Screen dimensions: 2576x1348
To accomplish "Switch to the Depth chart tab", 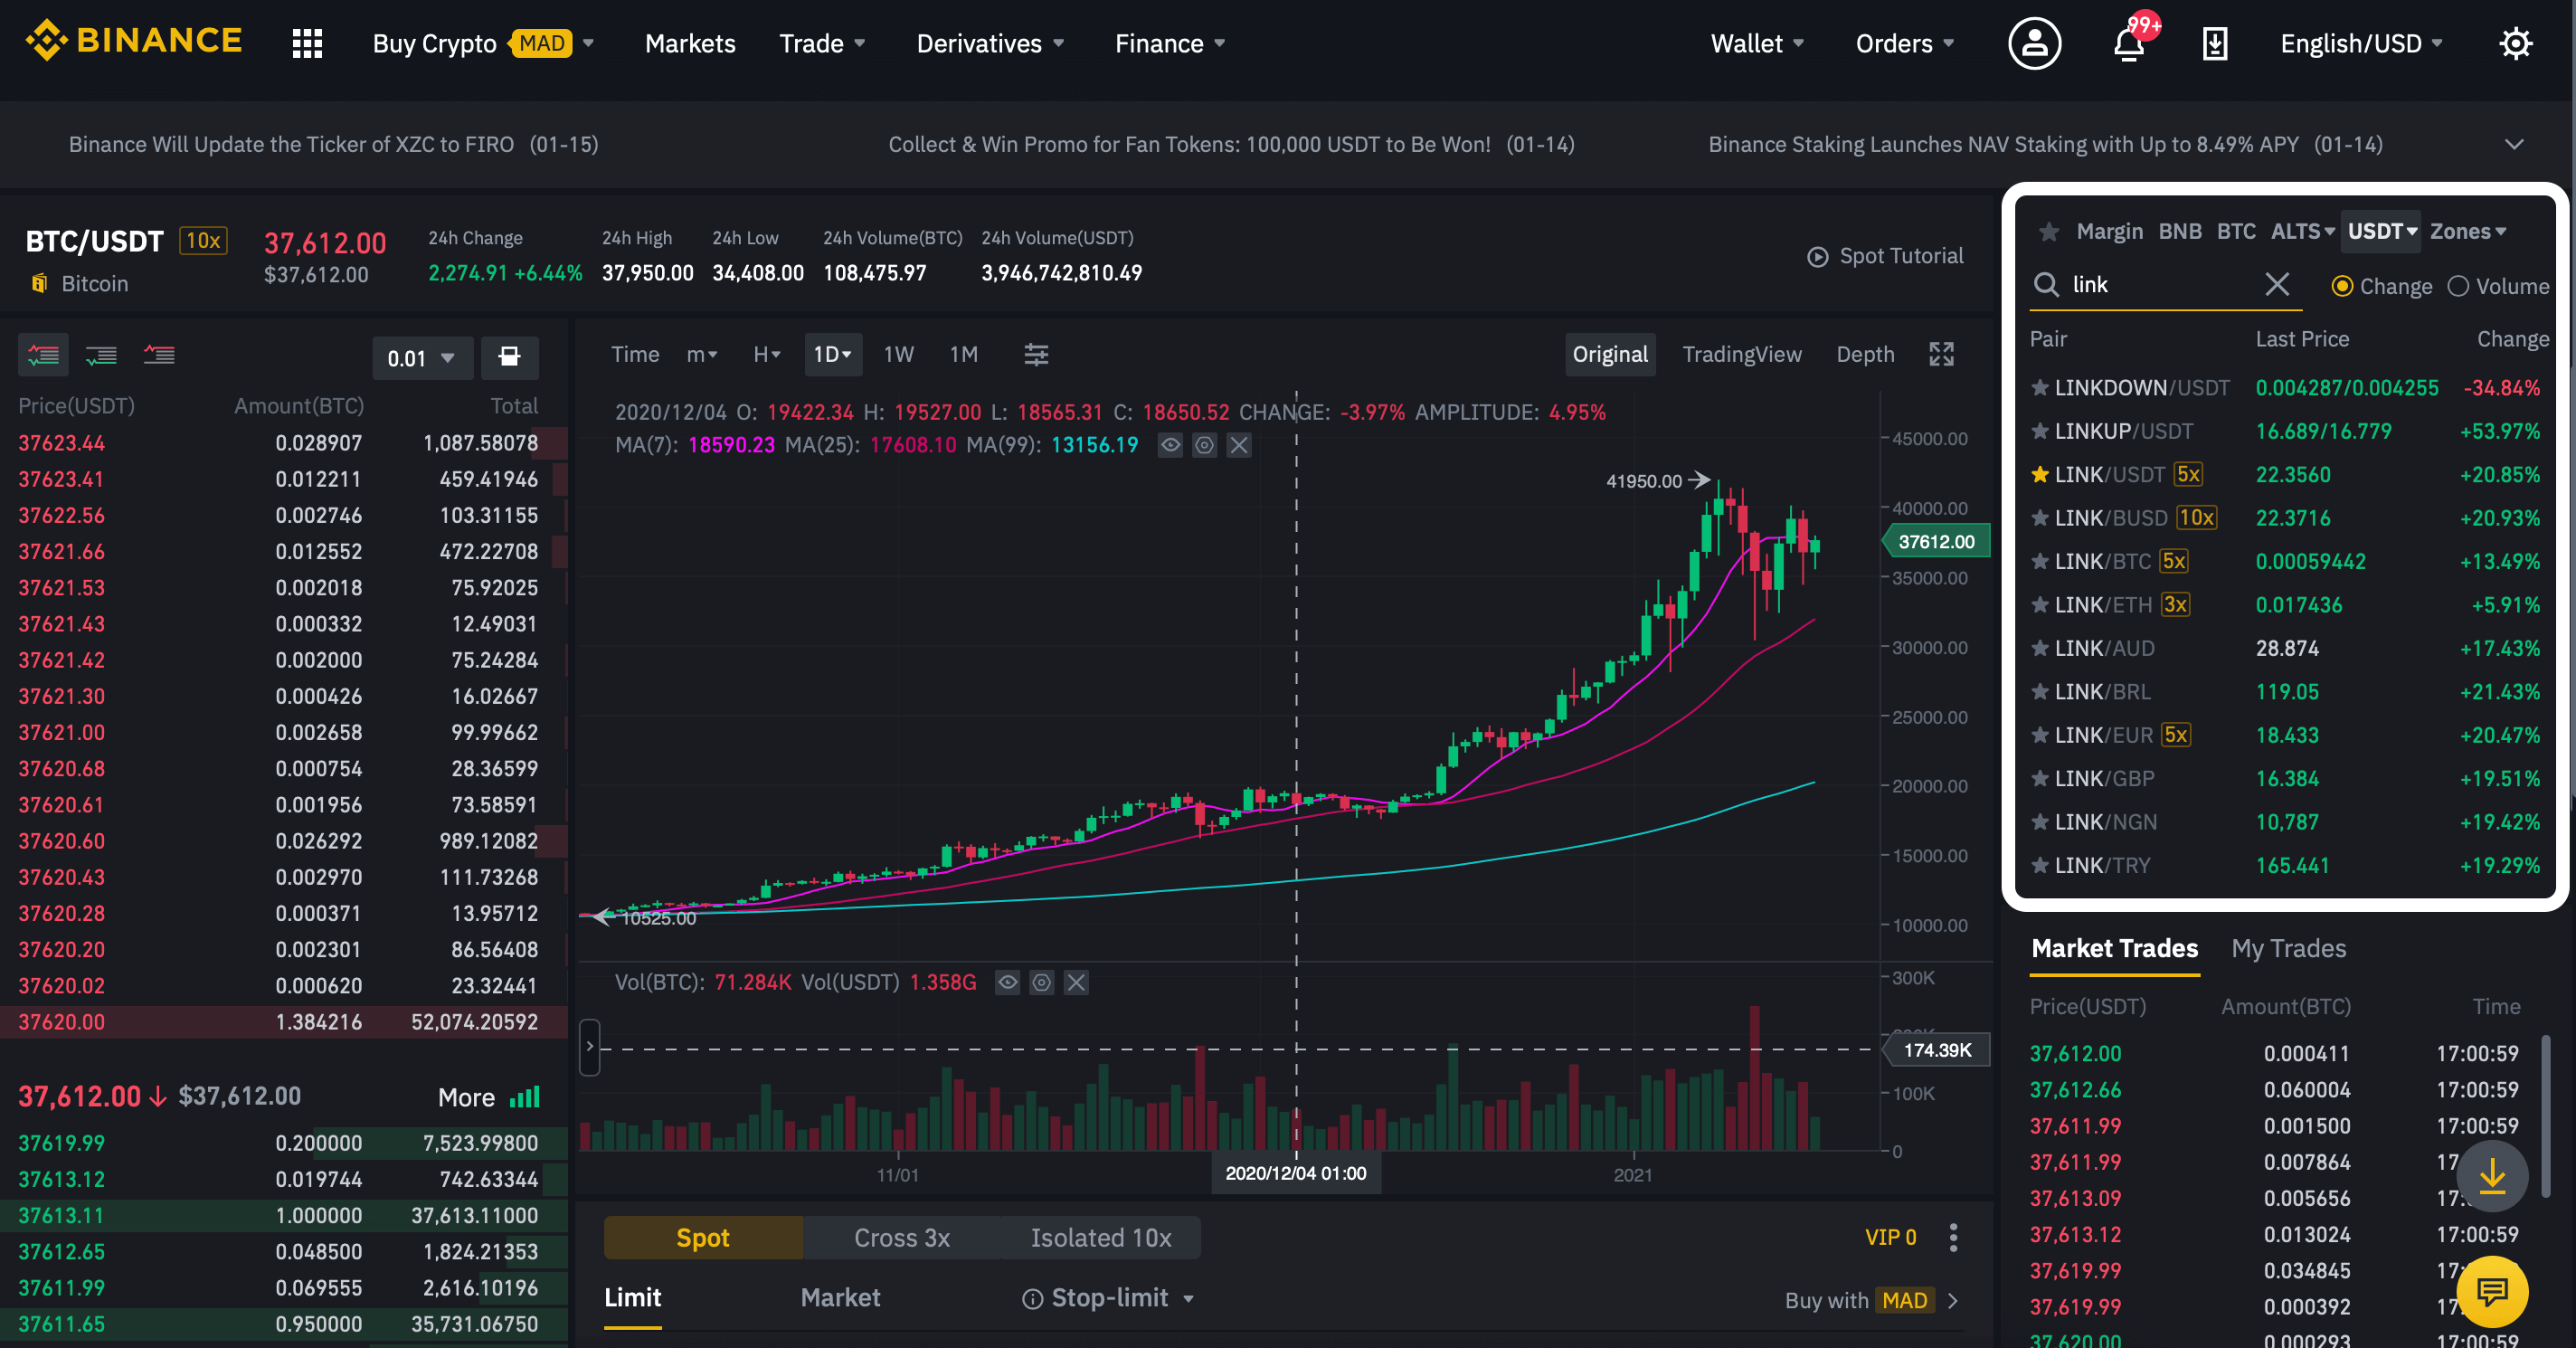I will pyautogui.click(x=1864, y=354).
